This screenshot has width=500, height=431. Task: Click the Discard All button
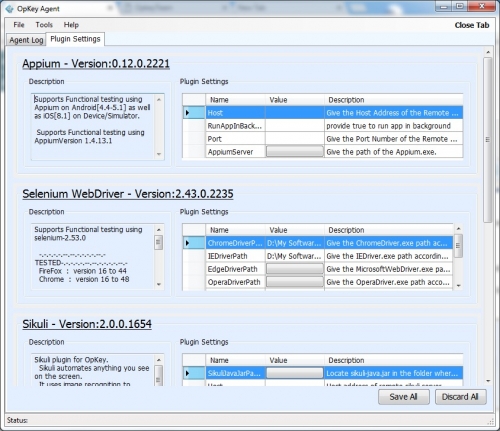(460, 397)
